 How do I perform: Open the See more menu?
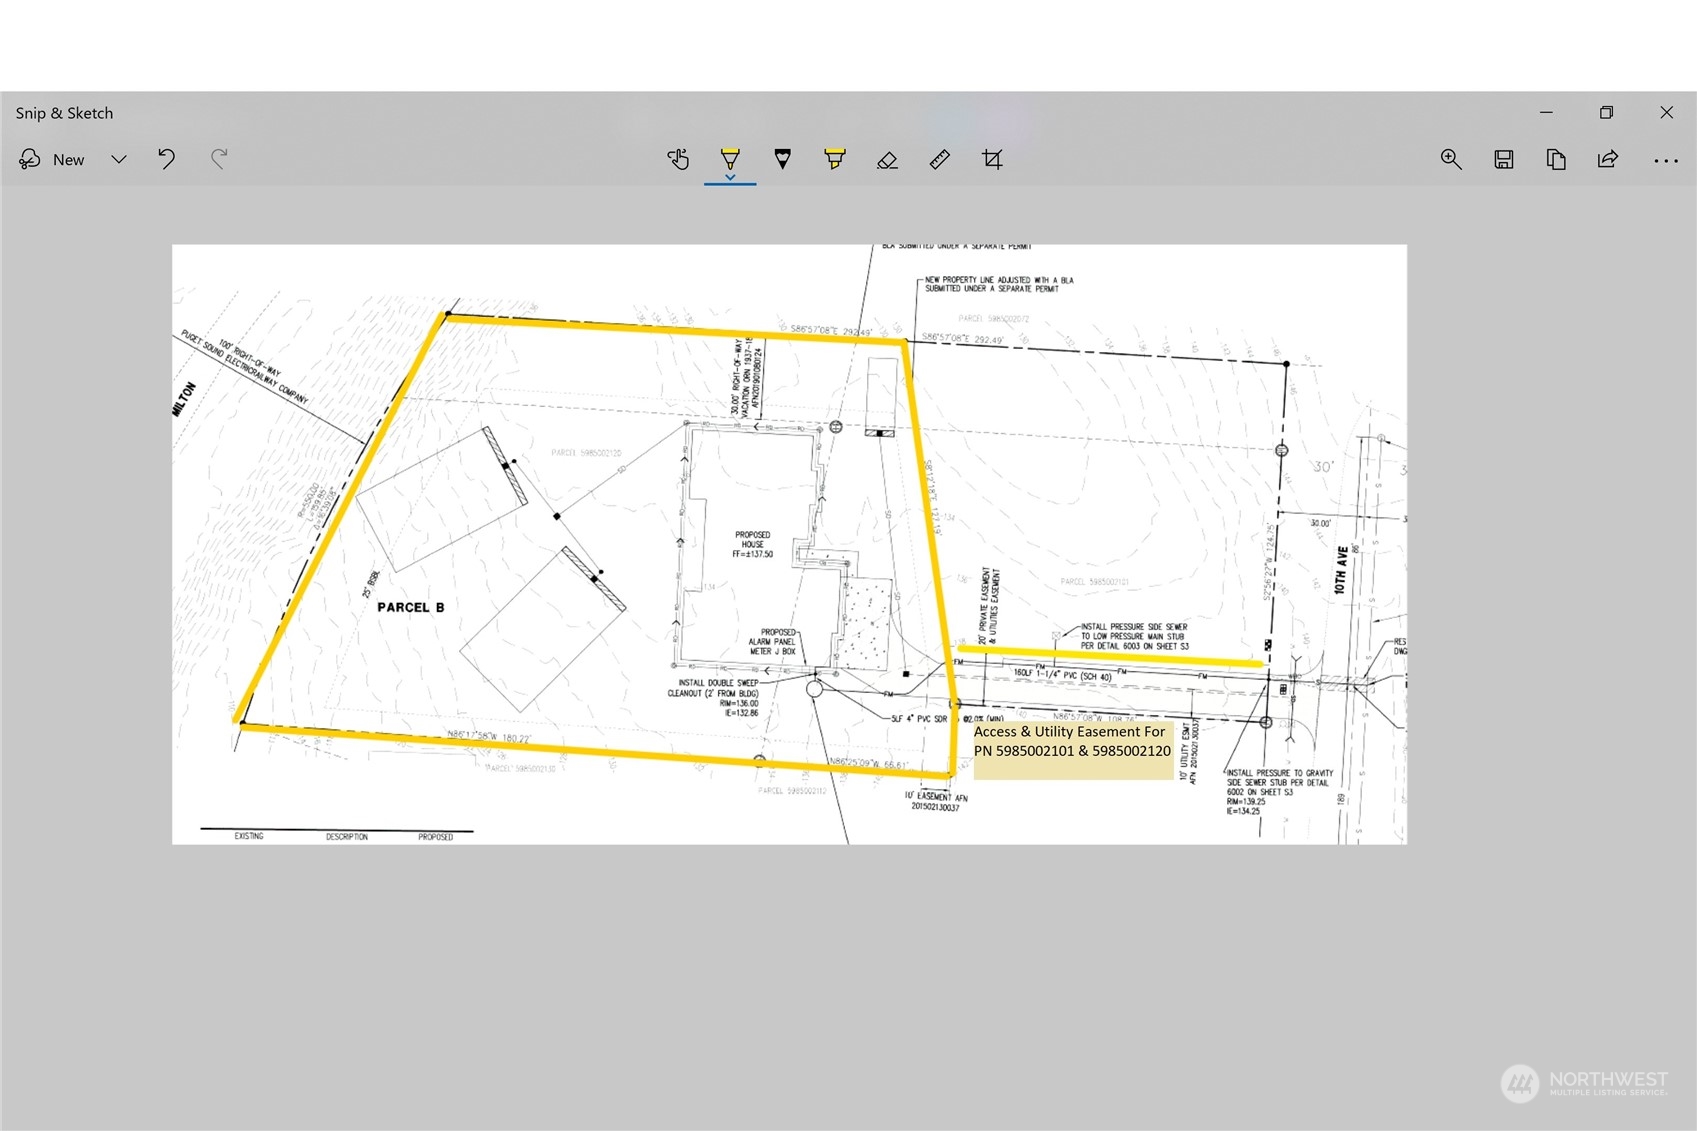click(1666, 160)
